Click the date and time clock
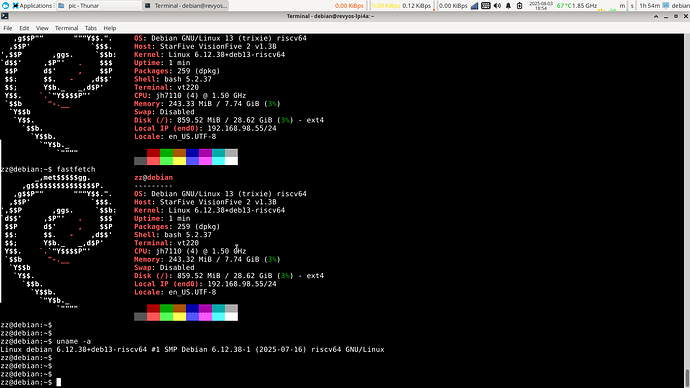Image resolution: width=690 pixels, height=388 pixels. pyautogui.click(x=541, y=6)
